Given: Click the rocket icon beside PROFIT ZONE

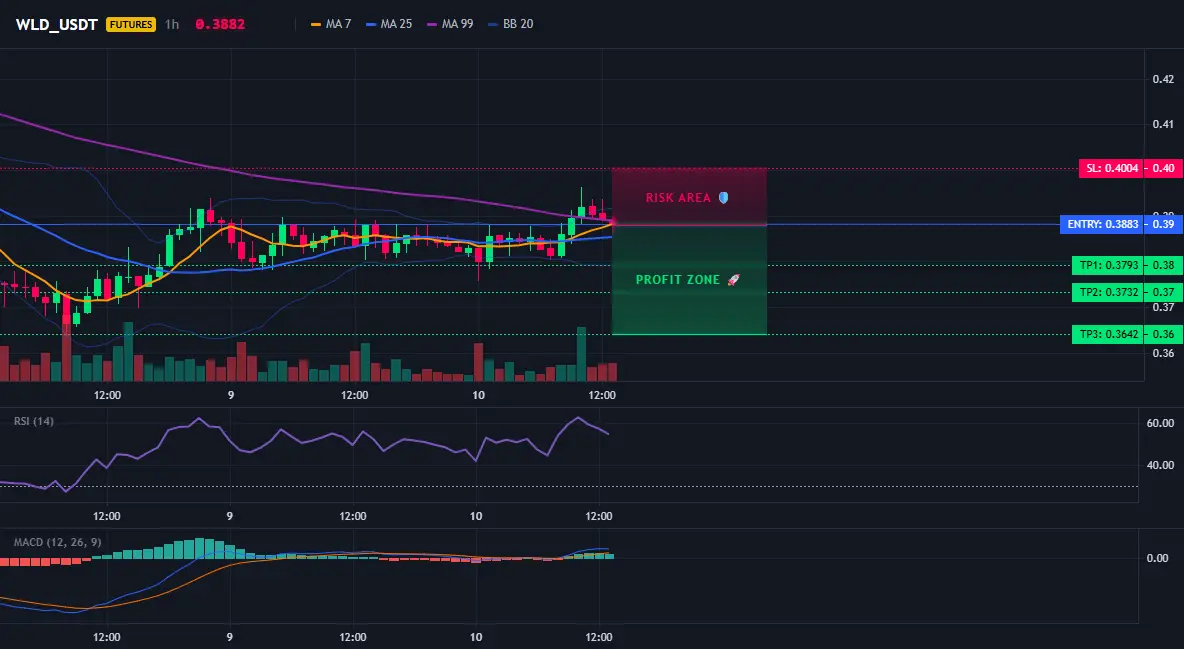Looking at the screenshot, I should [733, 280].
